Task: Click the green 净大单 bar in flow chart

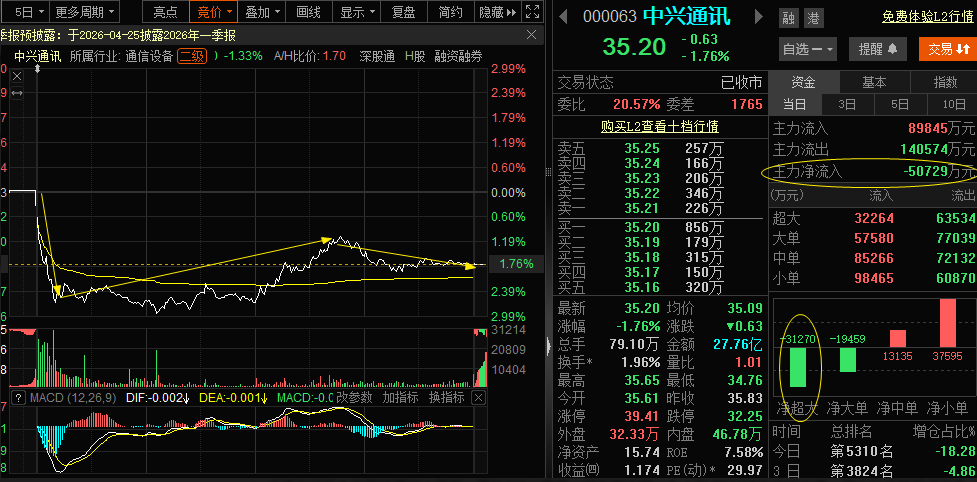Action: (847, 359)
